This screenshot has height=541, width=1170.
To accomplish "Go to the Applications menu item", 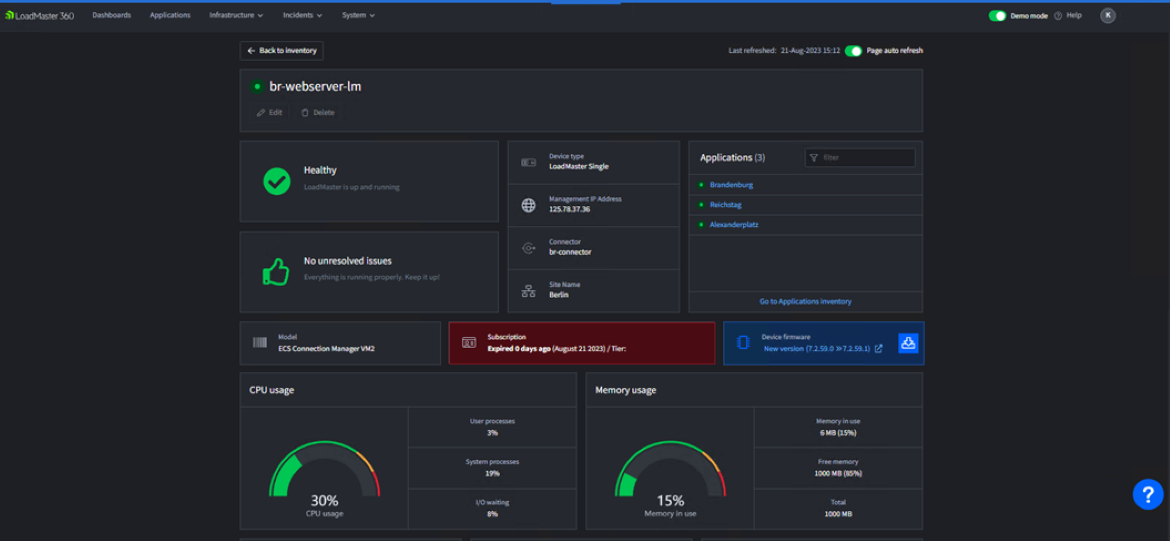I will pyautogui.click(x=170, y=16).
